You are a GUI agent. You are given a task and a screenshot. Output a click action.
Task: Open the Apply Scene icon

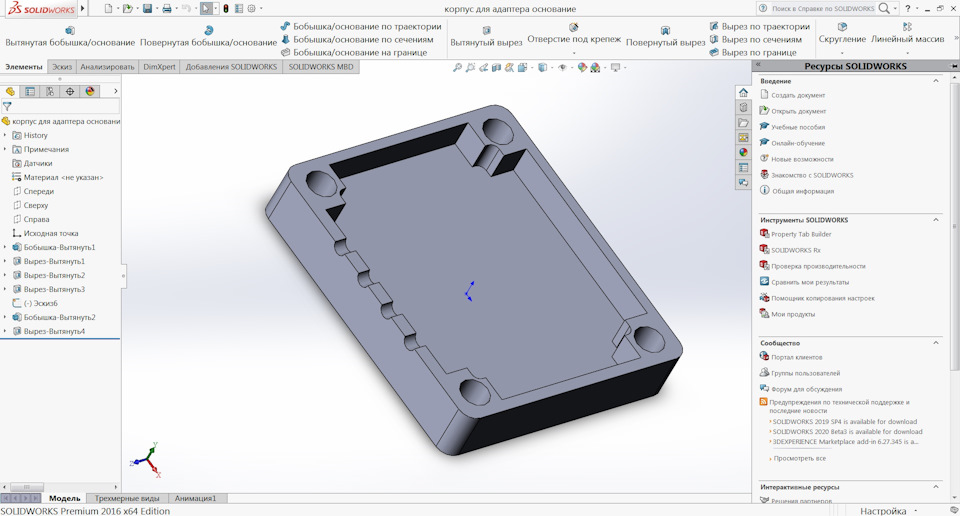(x=595, y=67)
